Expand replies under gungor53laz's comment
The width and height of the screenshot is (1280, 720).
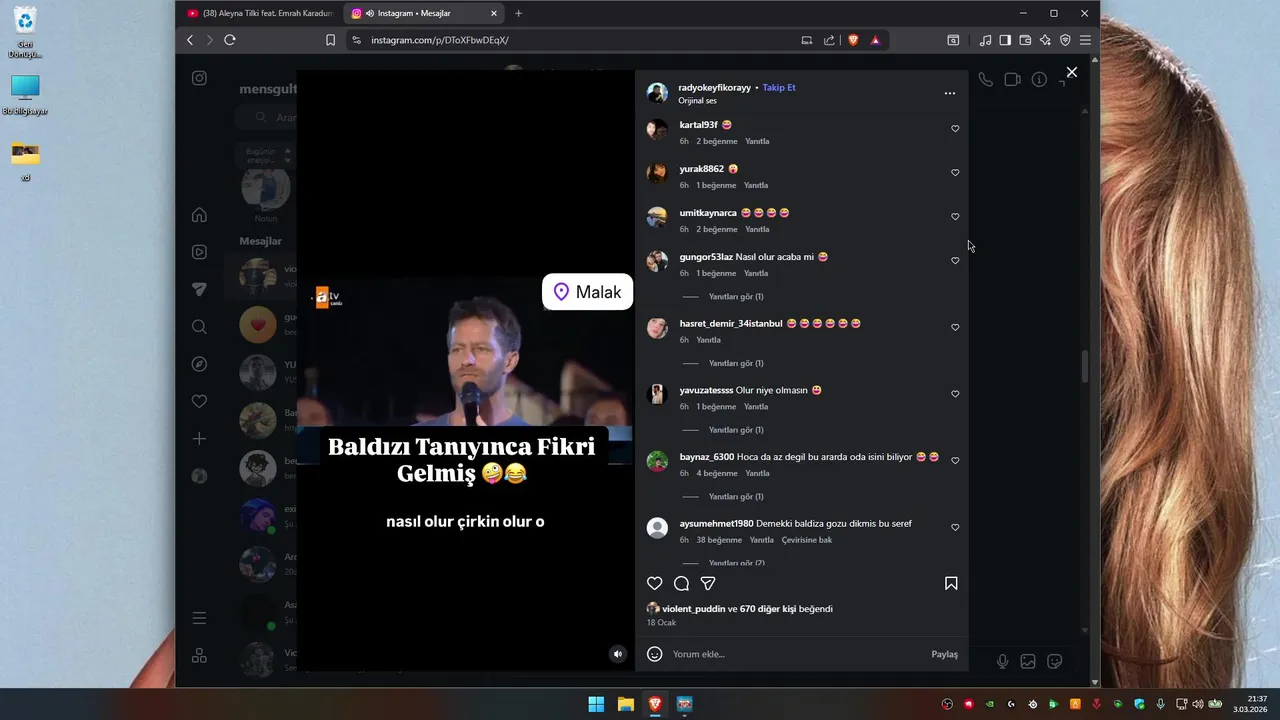tap(735, 297)
